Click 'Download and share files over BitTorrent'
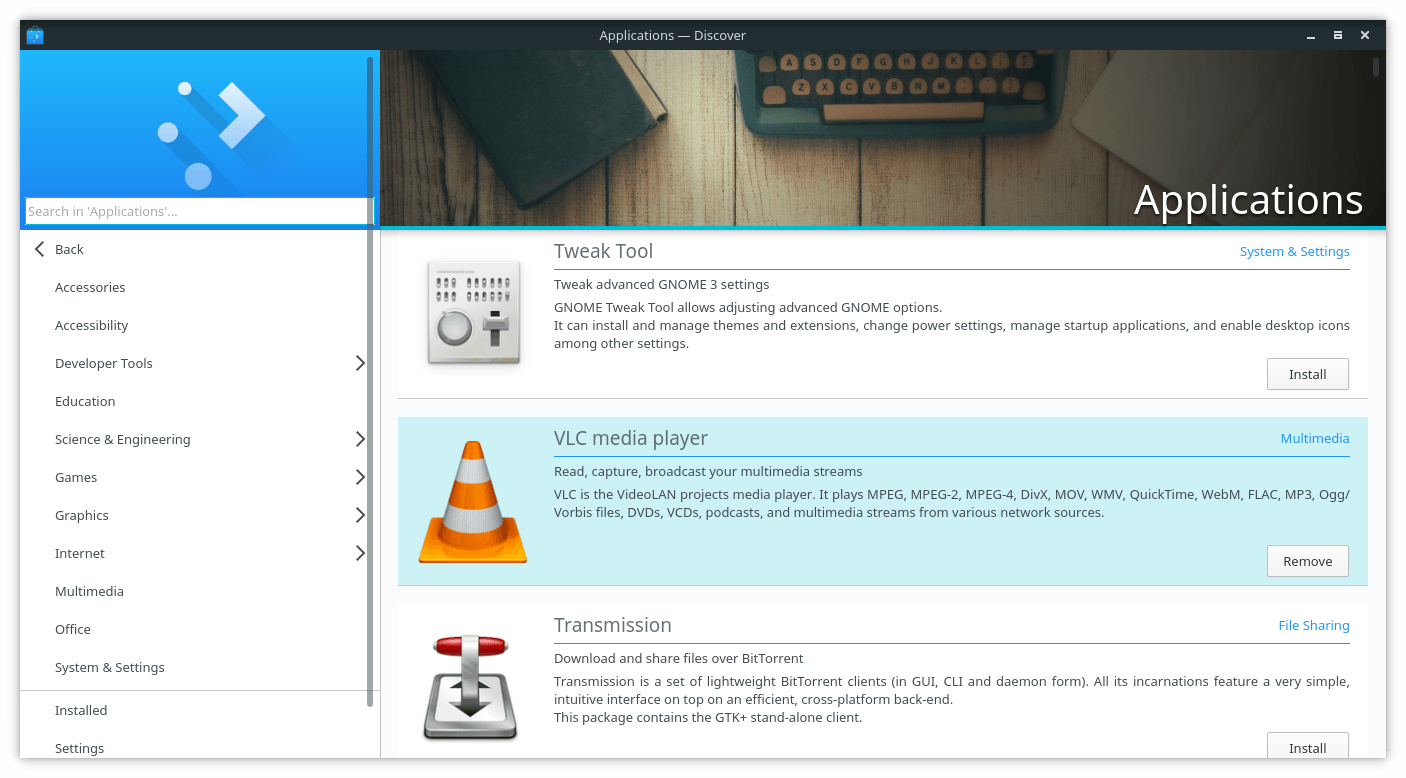This screenshot has height=778, width=1406. pyautogui.click(x=679, y=659)
